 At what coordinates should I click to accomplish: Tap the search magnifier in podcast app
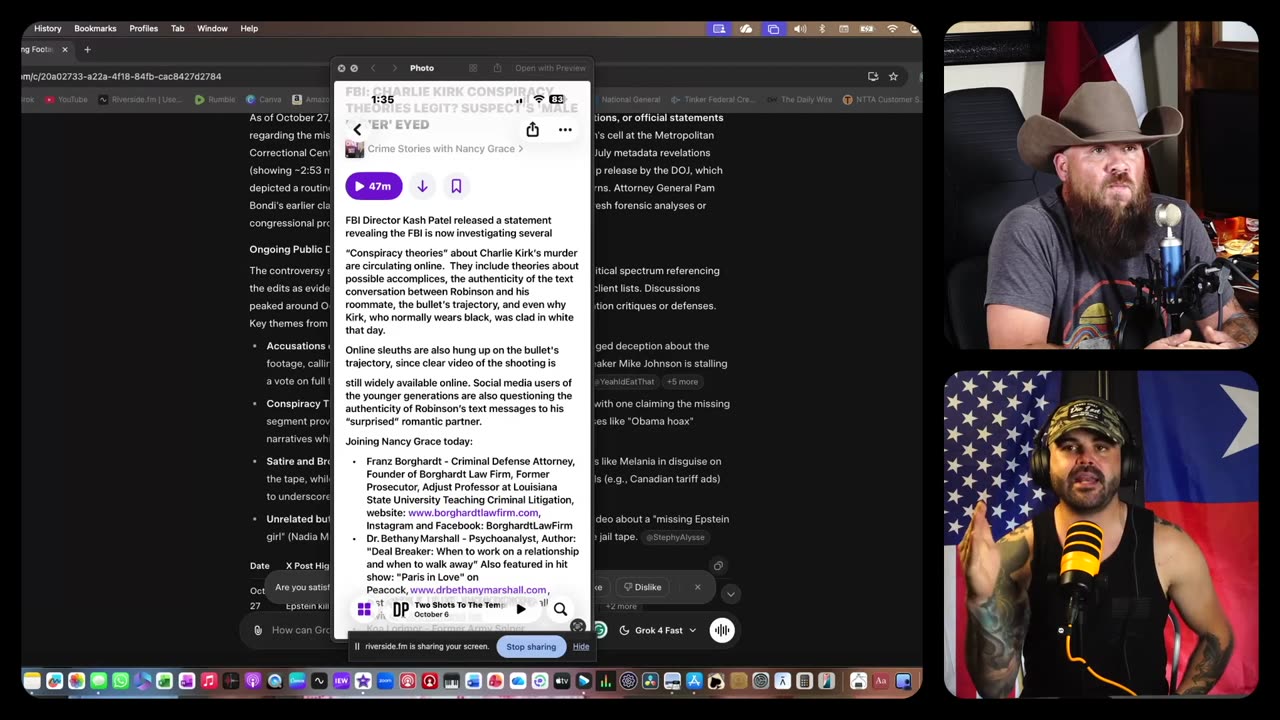(560, 609)
